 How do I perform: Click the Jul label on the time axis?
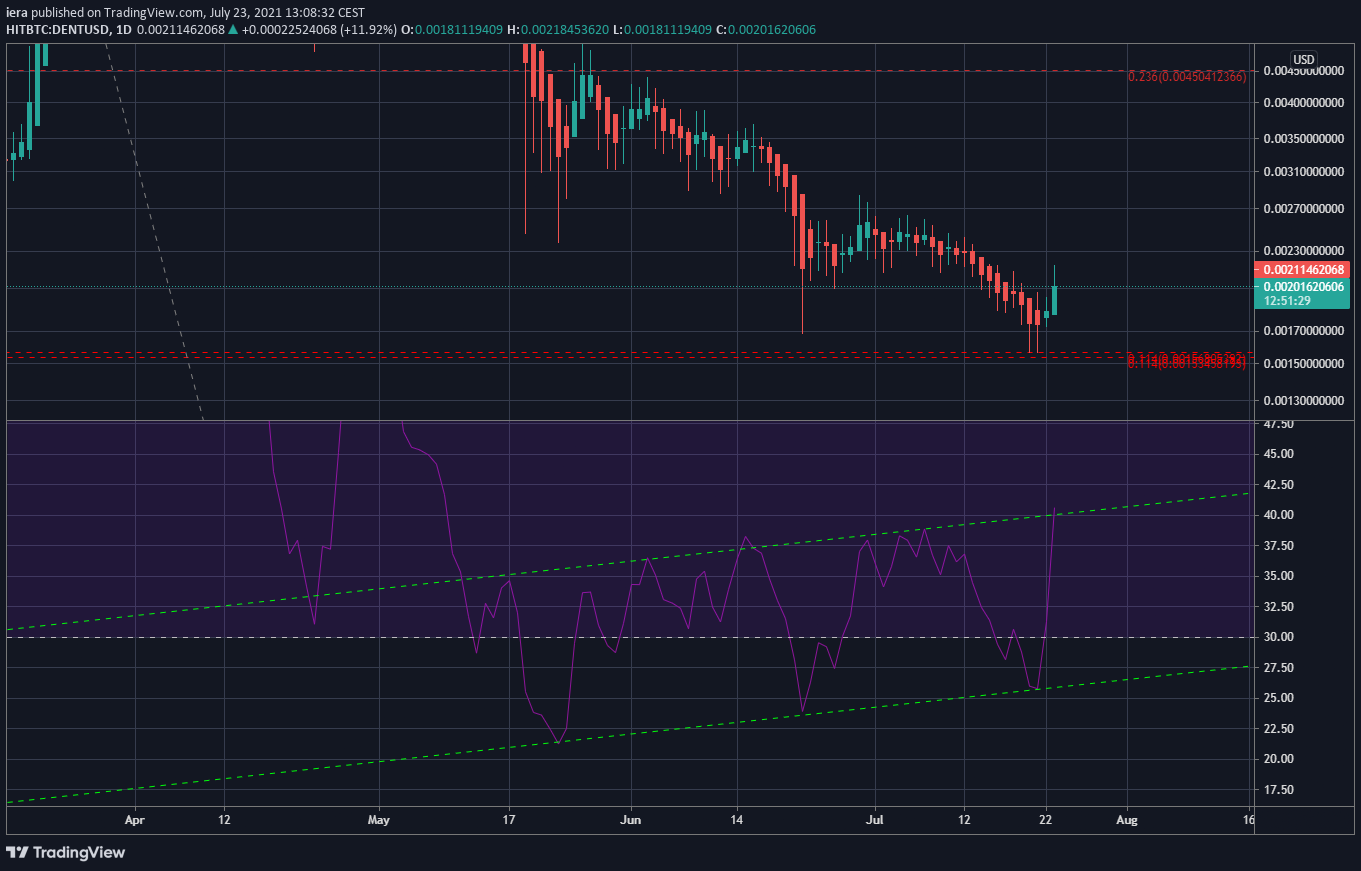(876, 820)
